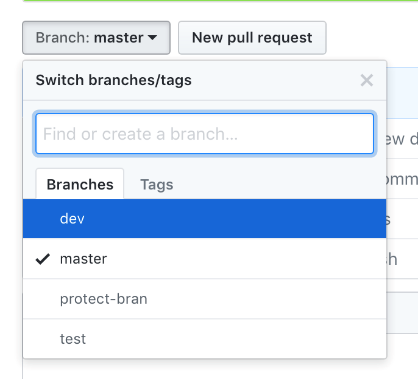Switch to the protect-bran branch
The width and height of the screenshot is (418, 379).
[205, 299]
